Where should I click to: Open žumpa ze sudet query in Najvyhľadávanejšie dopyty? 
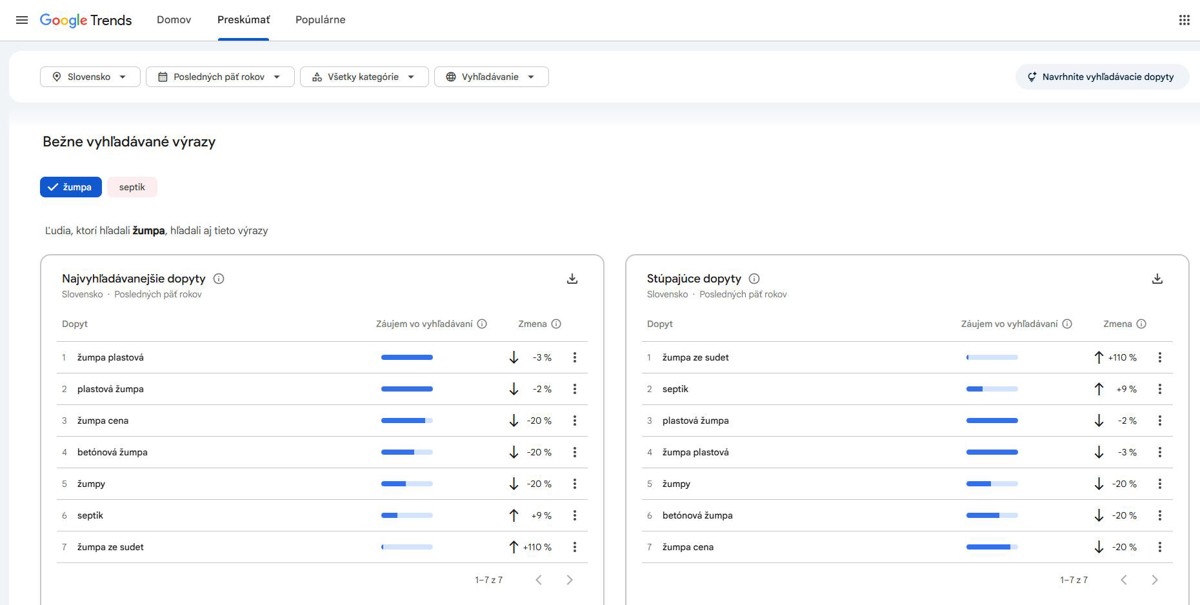(111, 548)
